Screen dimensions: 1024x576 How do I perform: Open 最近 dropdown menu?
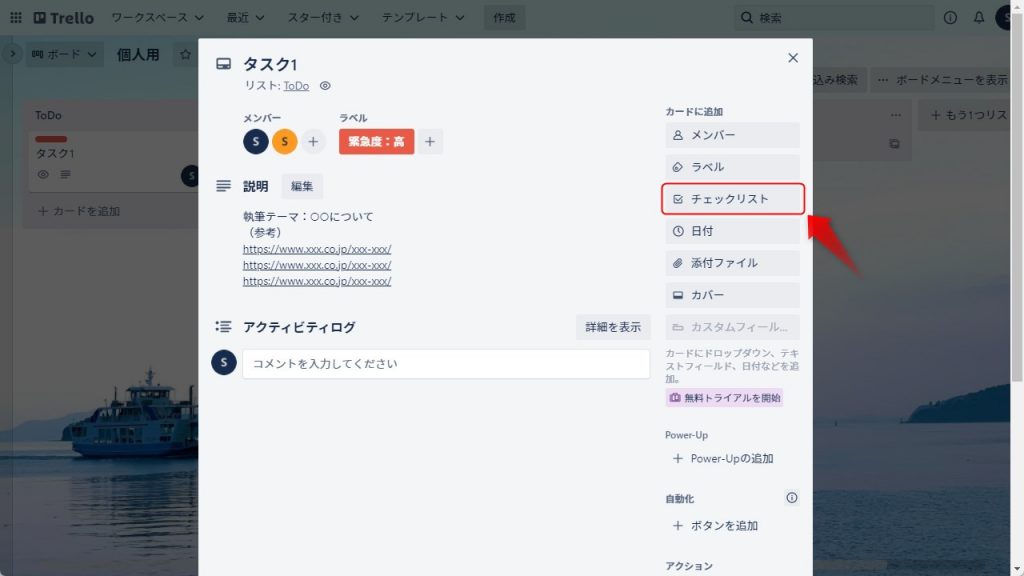coord(245,18)
